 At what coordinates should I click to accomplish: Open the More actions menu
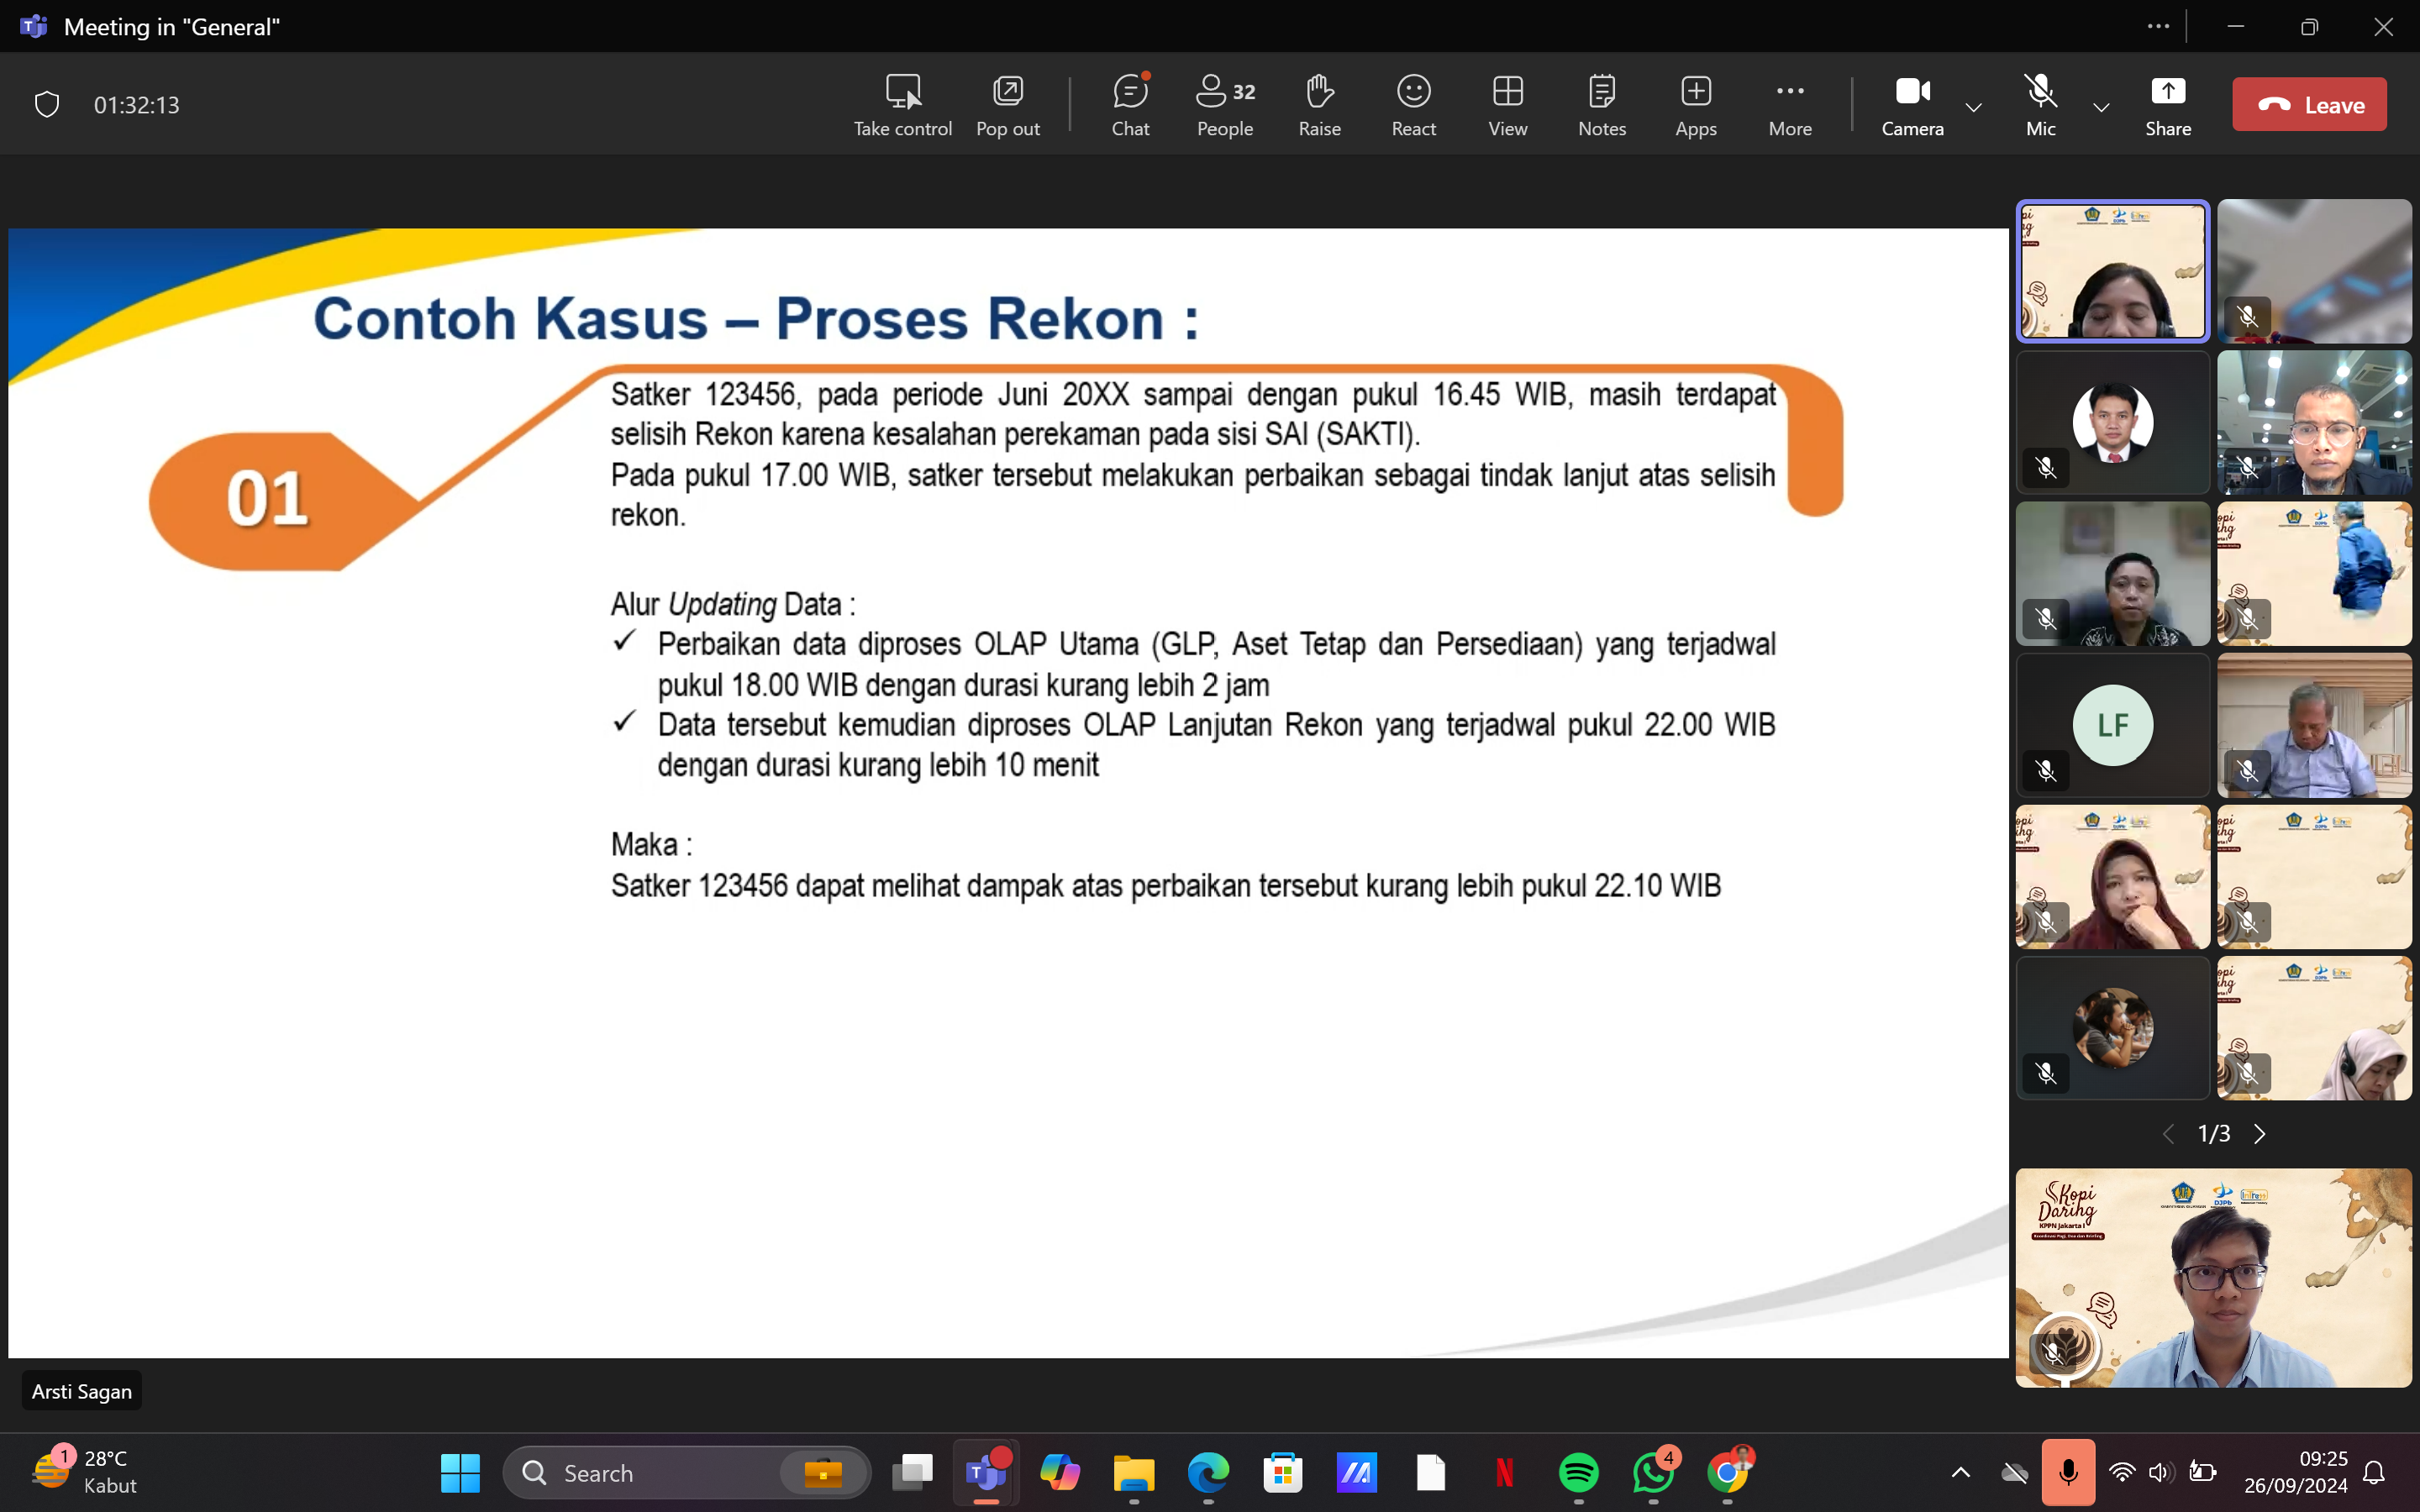click(x=1789, y=104)
